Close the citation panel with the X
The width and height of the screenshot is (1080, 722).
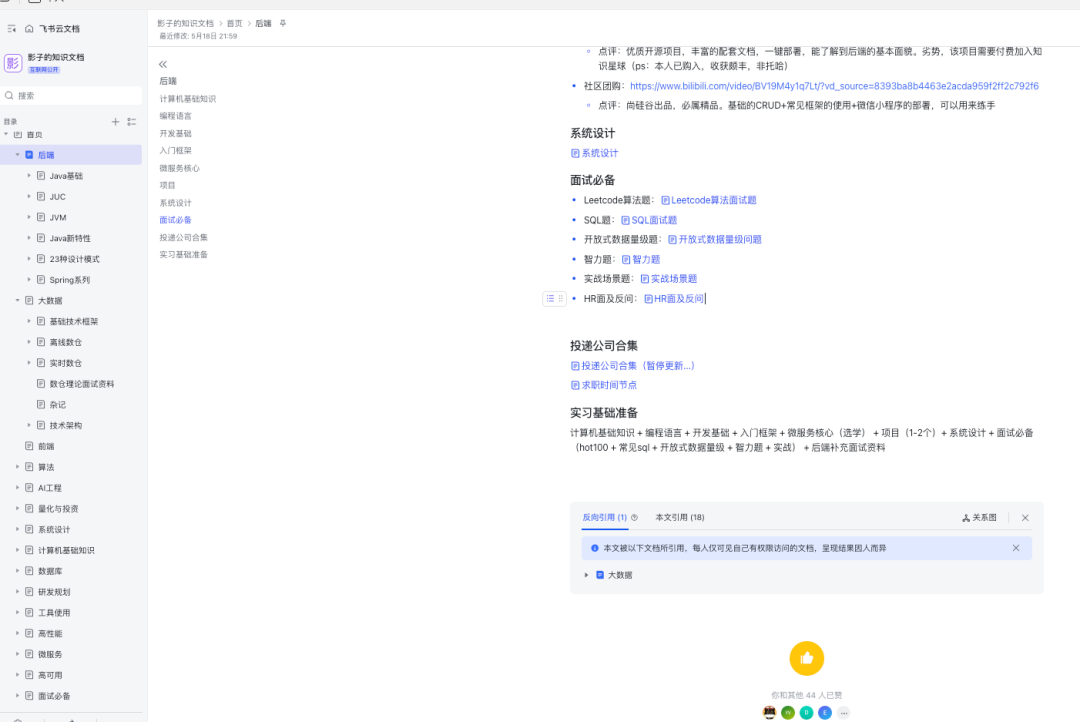(x=1025, y=517)
